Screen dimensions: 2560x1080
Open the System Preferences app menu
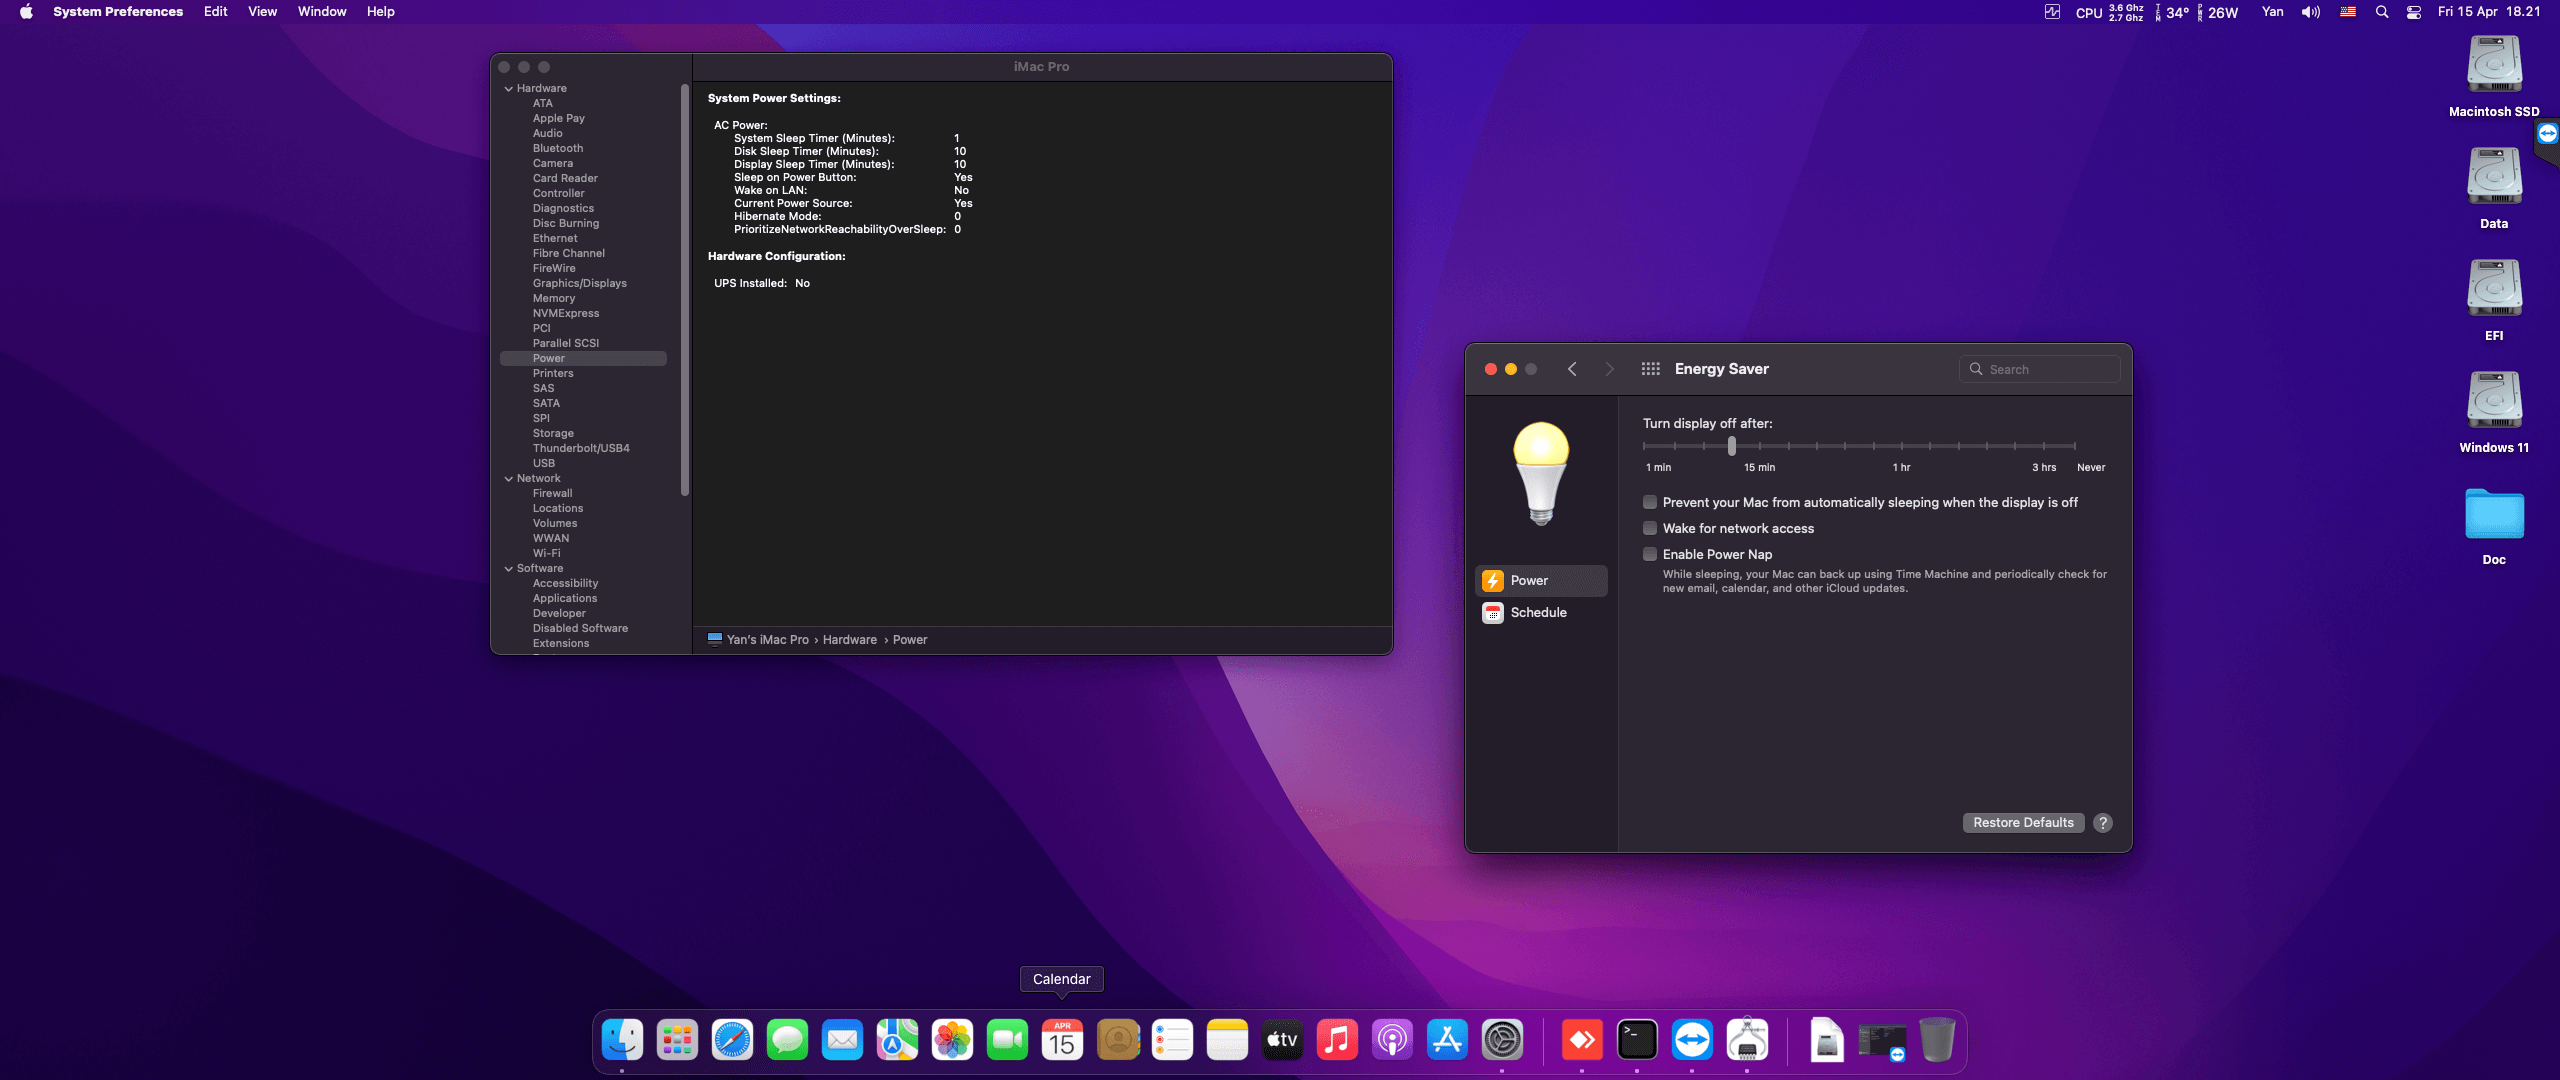coord(118,12)
